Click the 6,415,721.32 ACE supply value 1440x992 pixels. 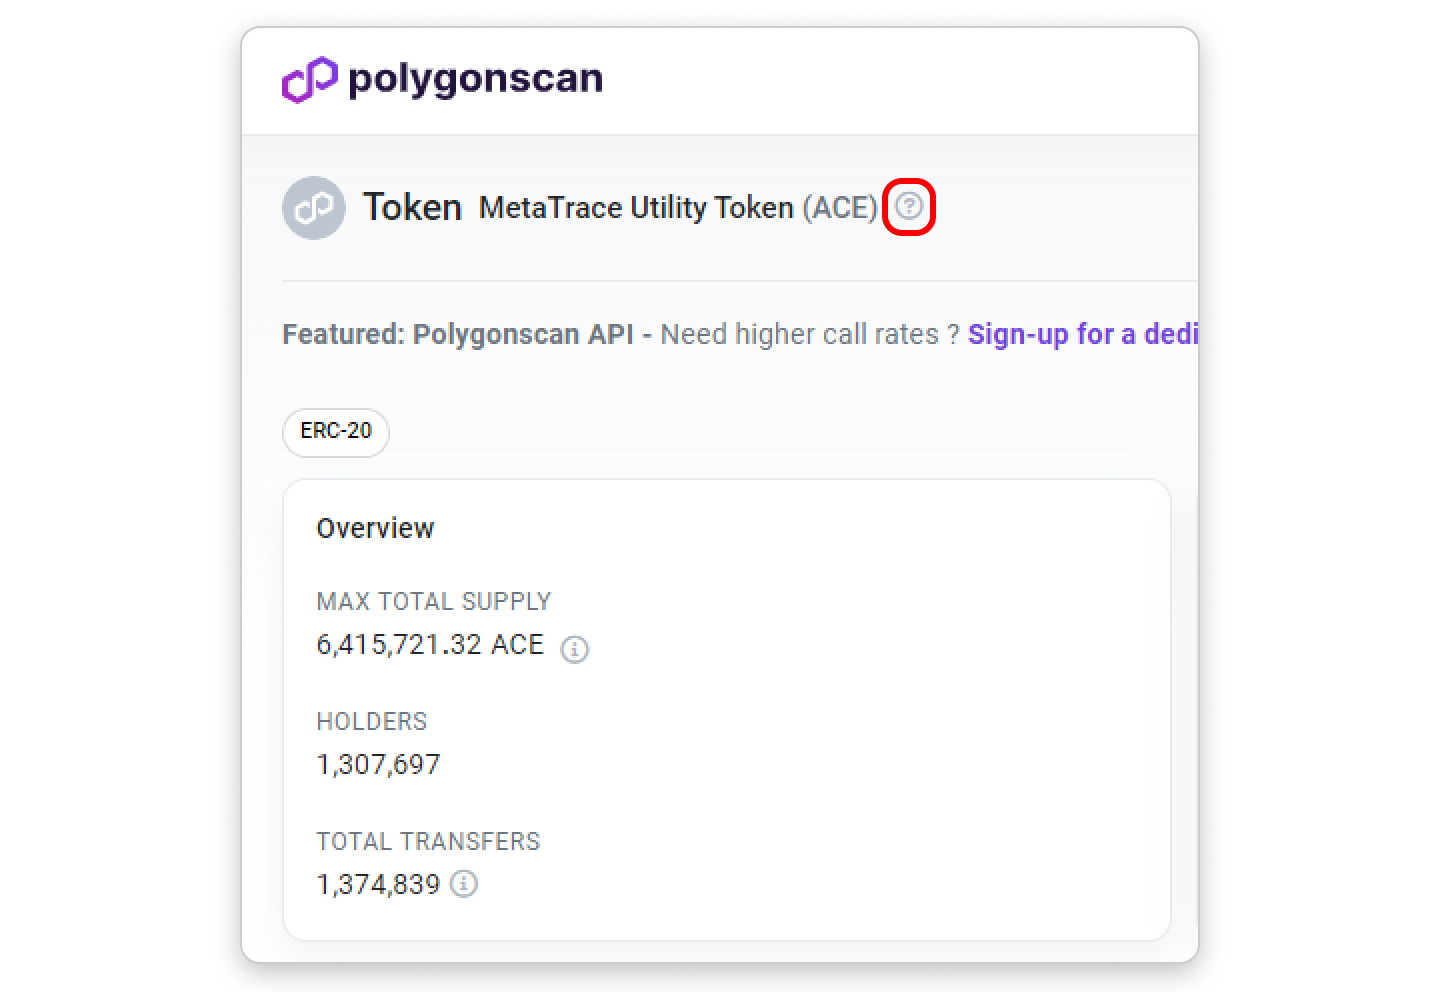pos(430,645)
